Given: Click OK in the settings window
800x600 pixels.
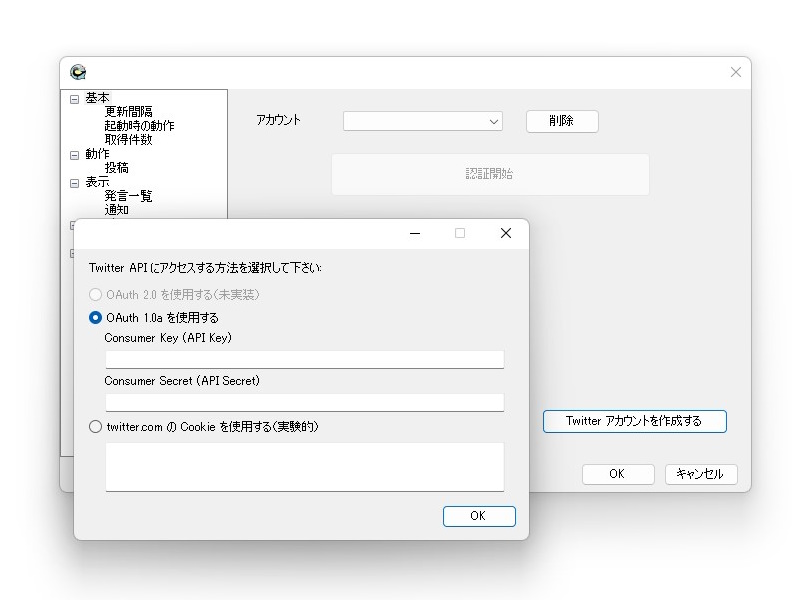Looking at the screenshot, I should click(x=618, y=474).
